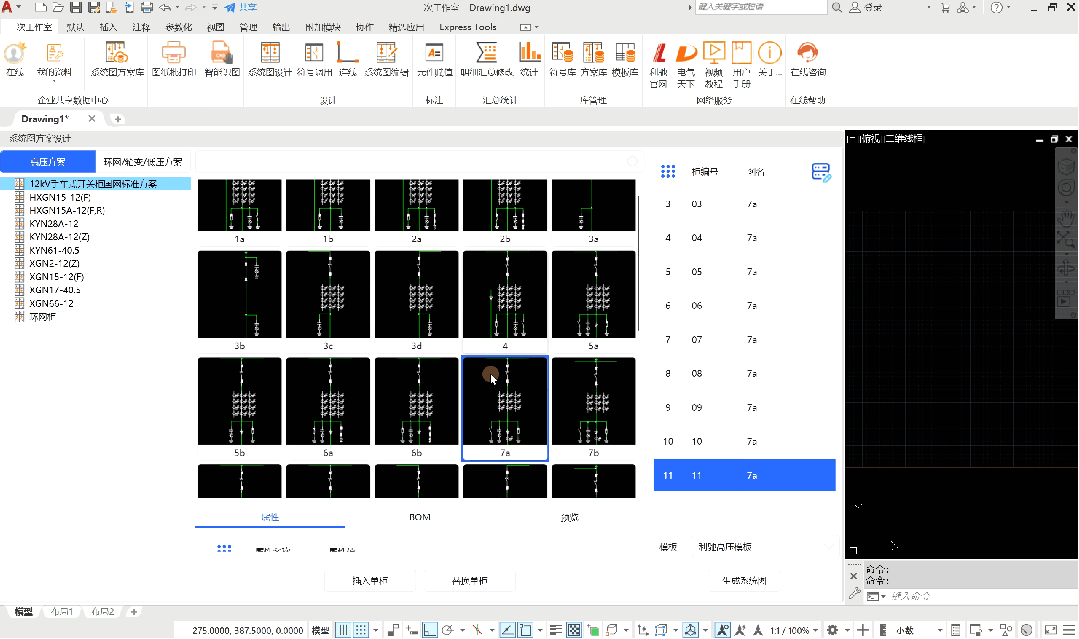
Task: Select the XGN15-12(F) tree item
Action: pos(56,277)
